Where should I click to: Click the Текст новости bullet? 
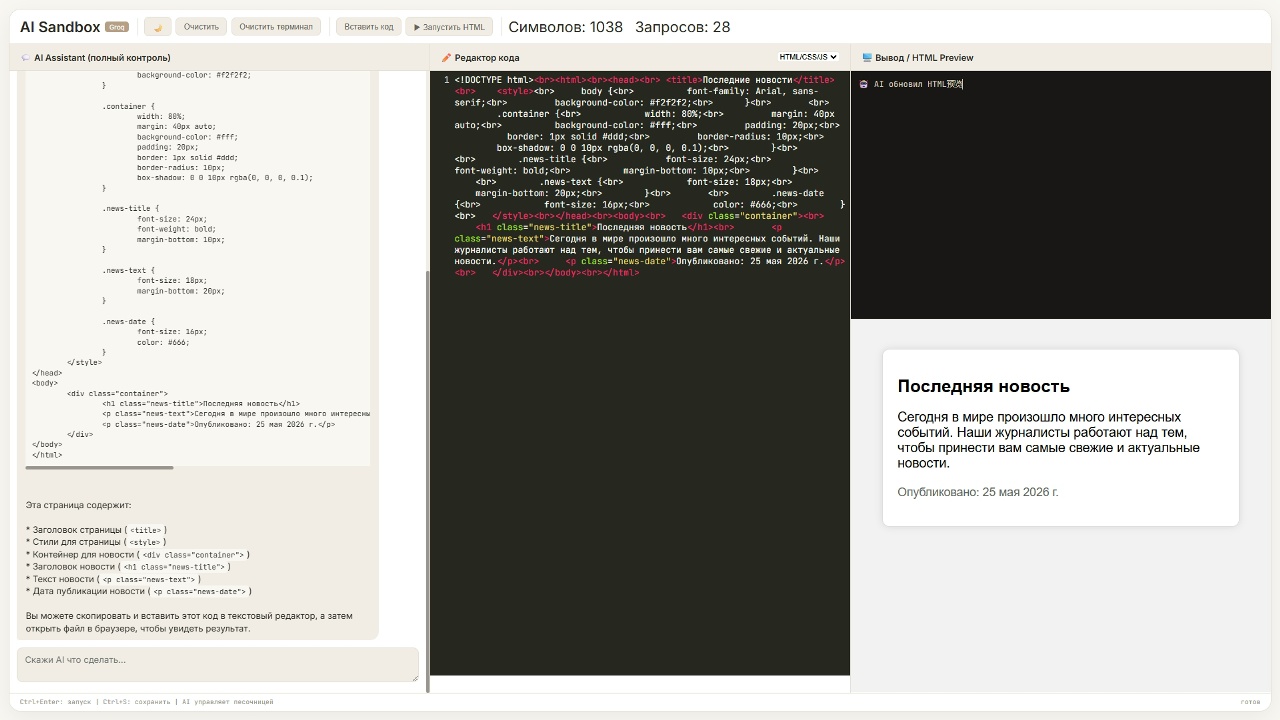click(x=113, y=579)
